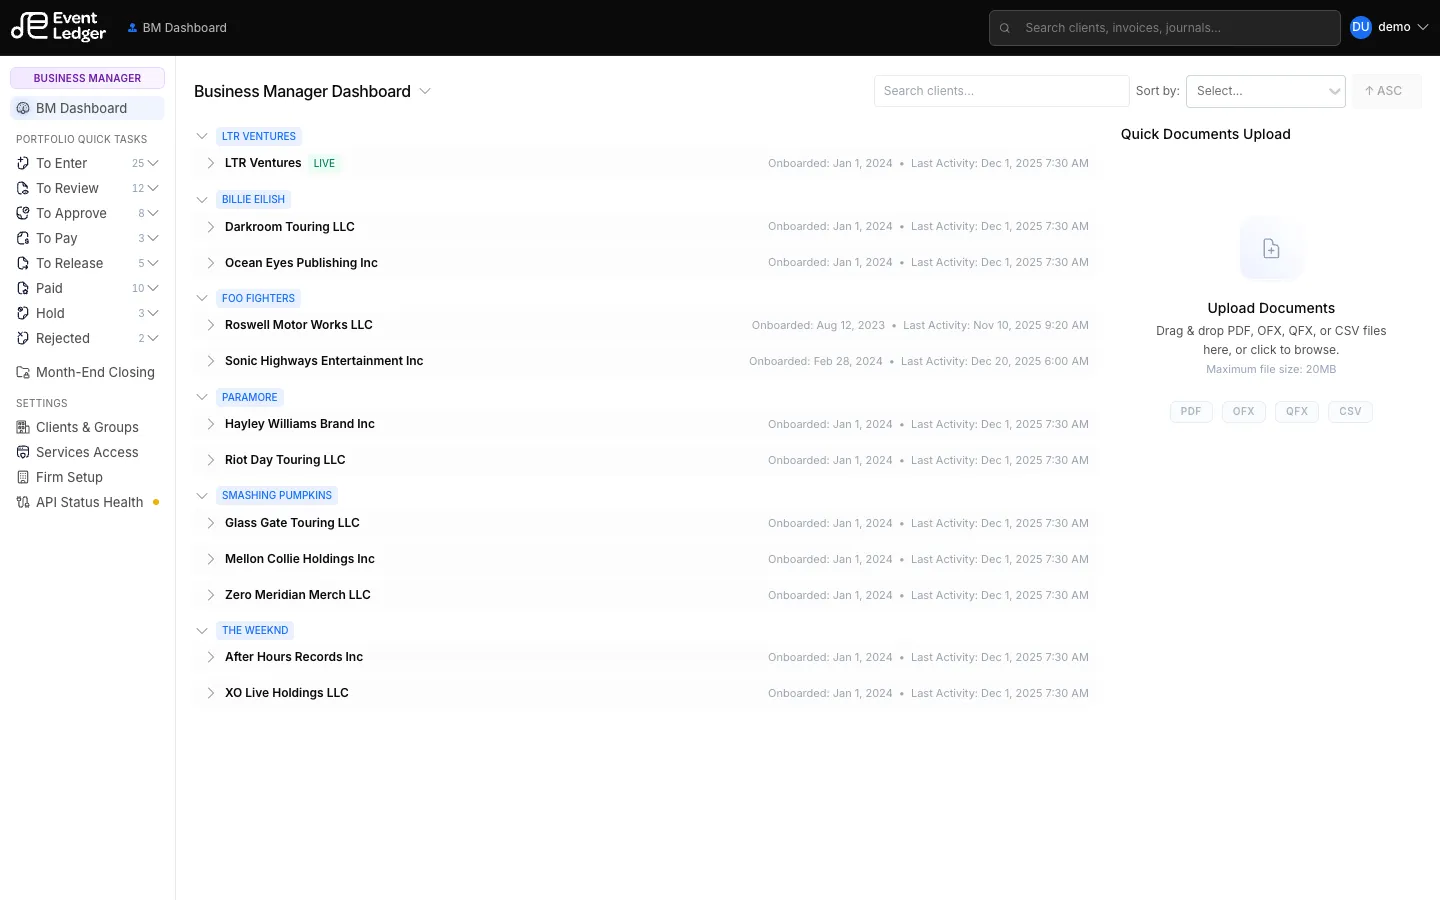Image resolution: width=1440 pixels, height=900 pixels.
Task: Open the Sort by Select dropdown
Action: click(x=1265, y=91)
